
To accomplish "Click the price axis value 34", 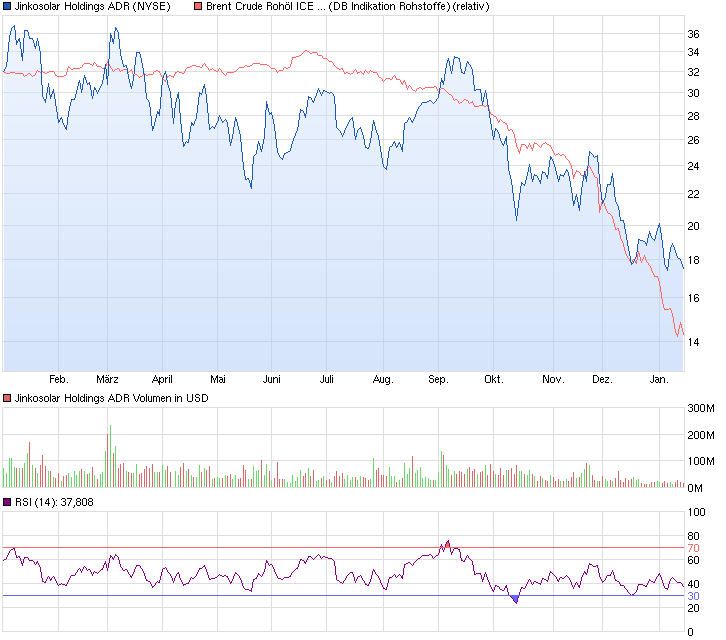I will [x=693, y=52].
